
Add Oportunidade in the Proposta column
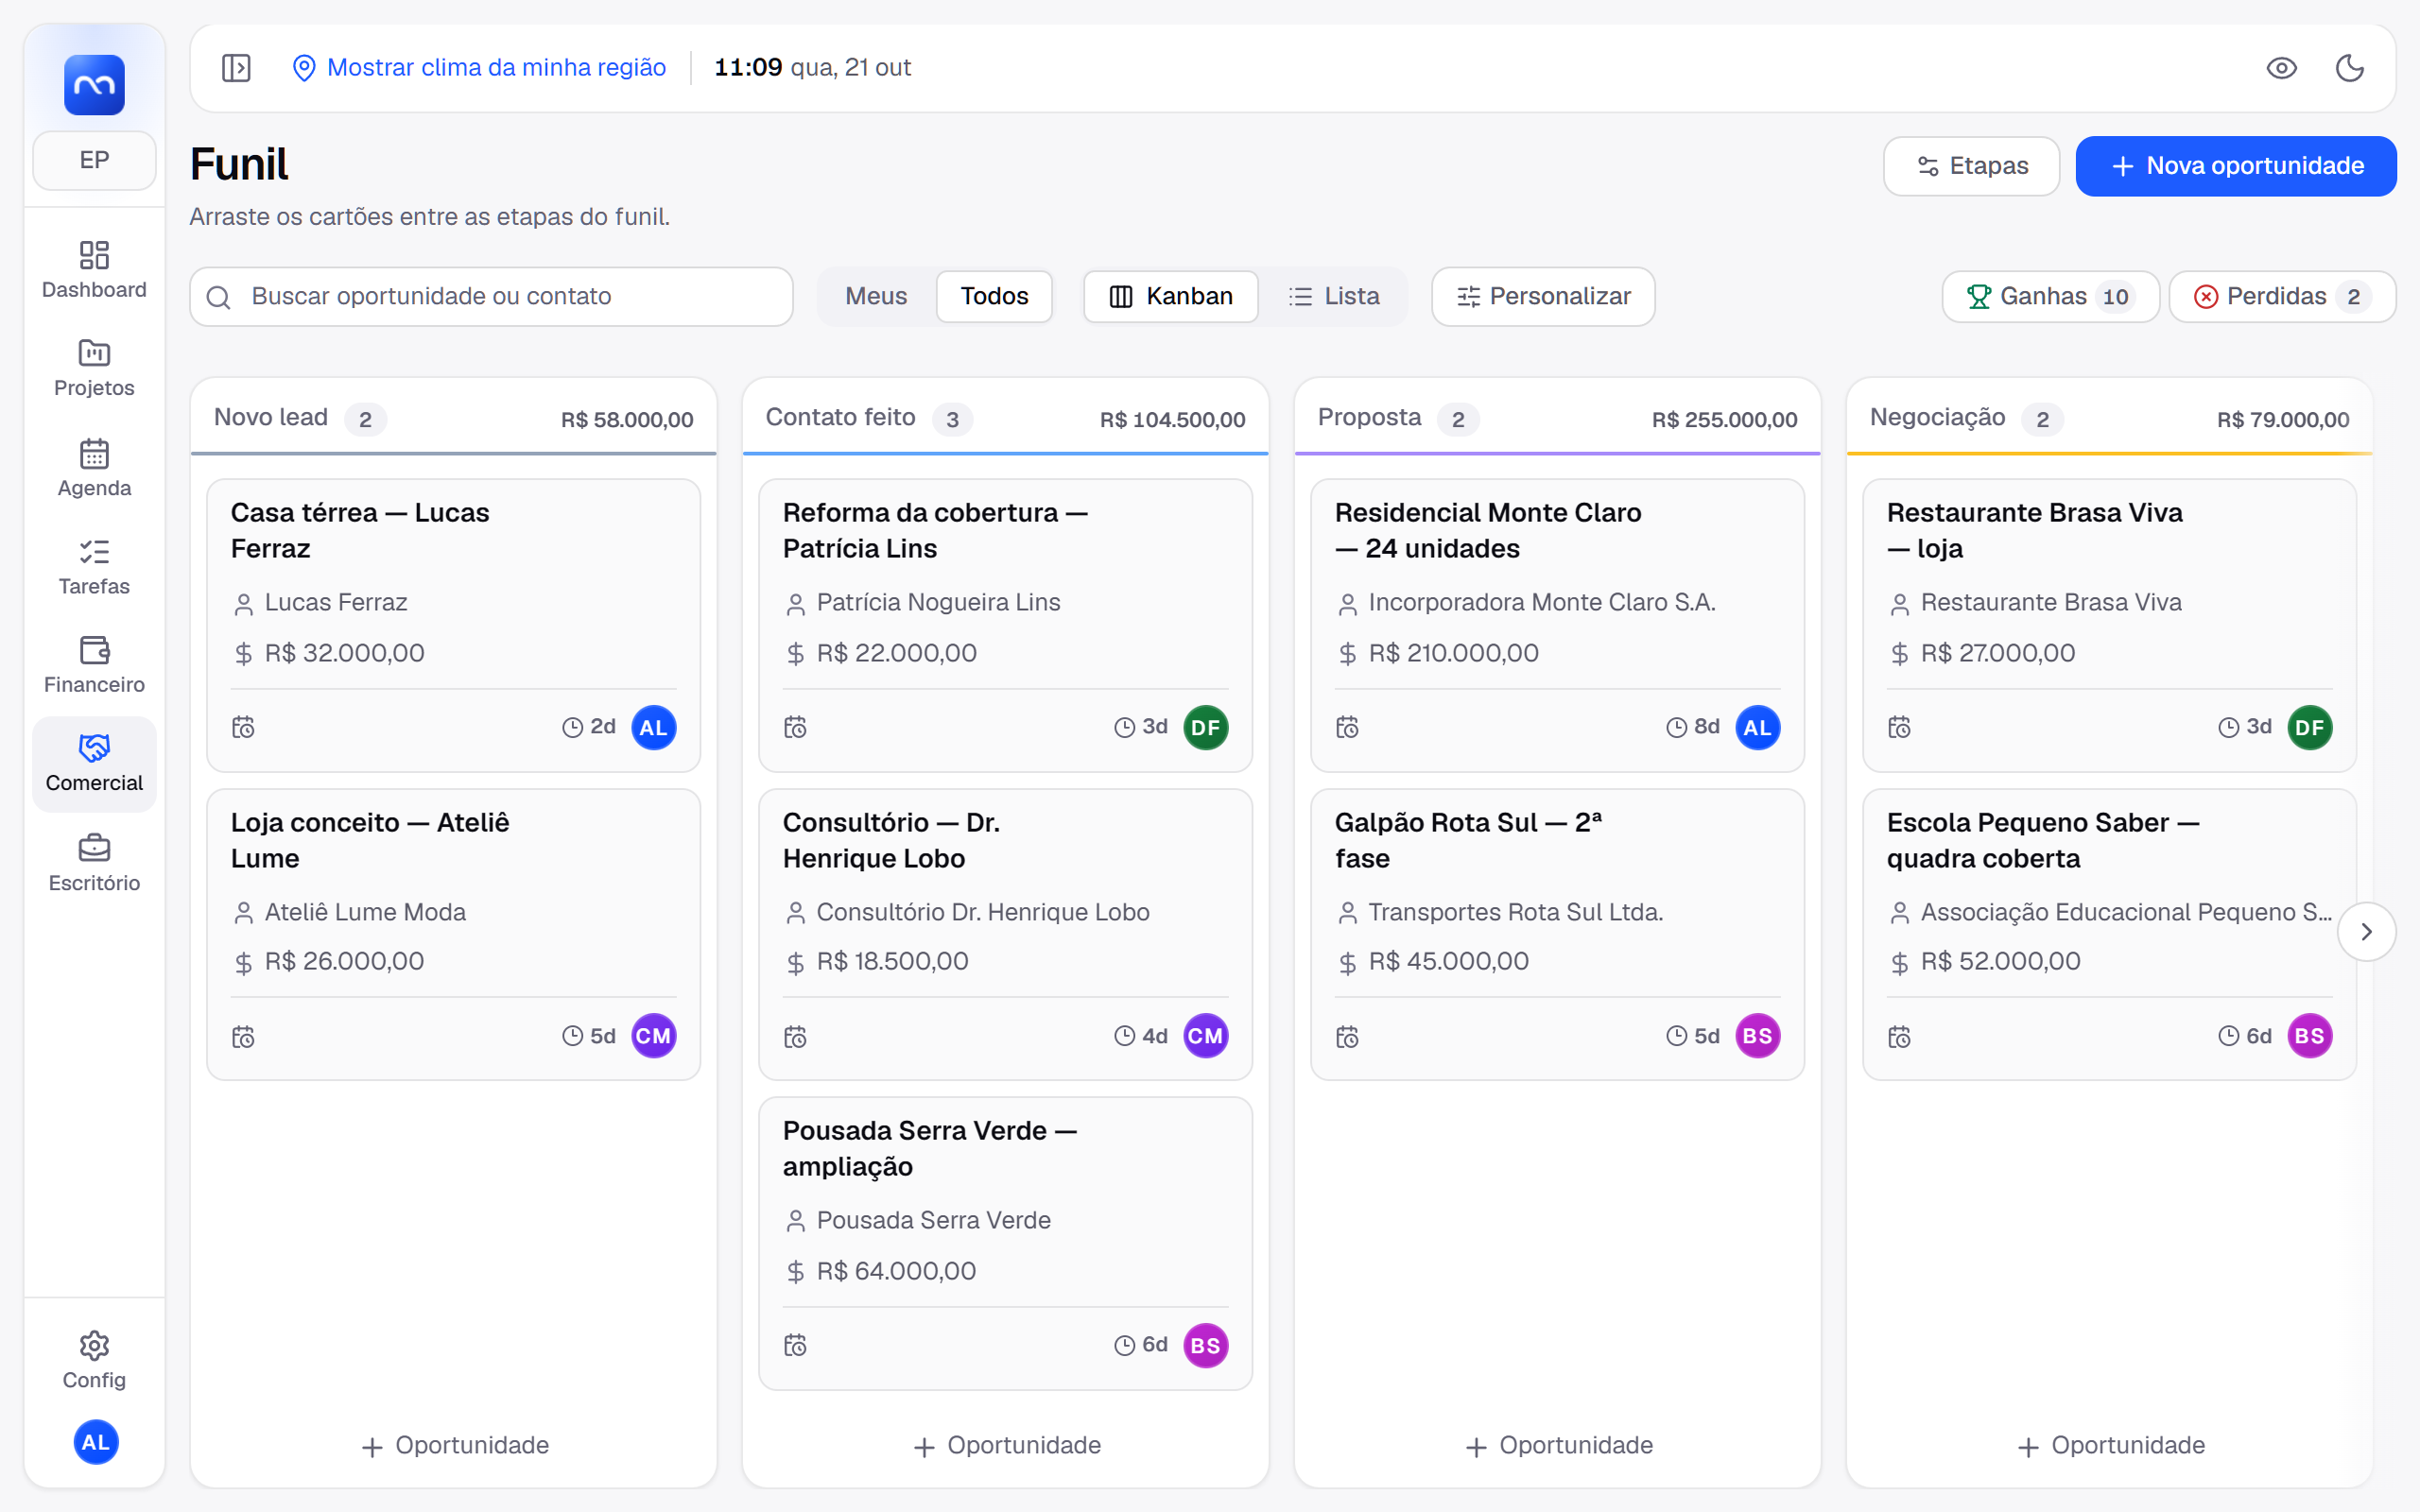(1558, 1445)
